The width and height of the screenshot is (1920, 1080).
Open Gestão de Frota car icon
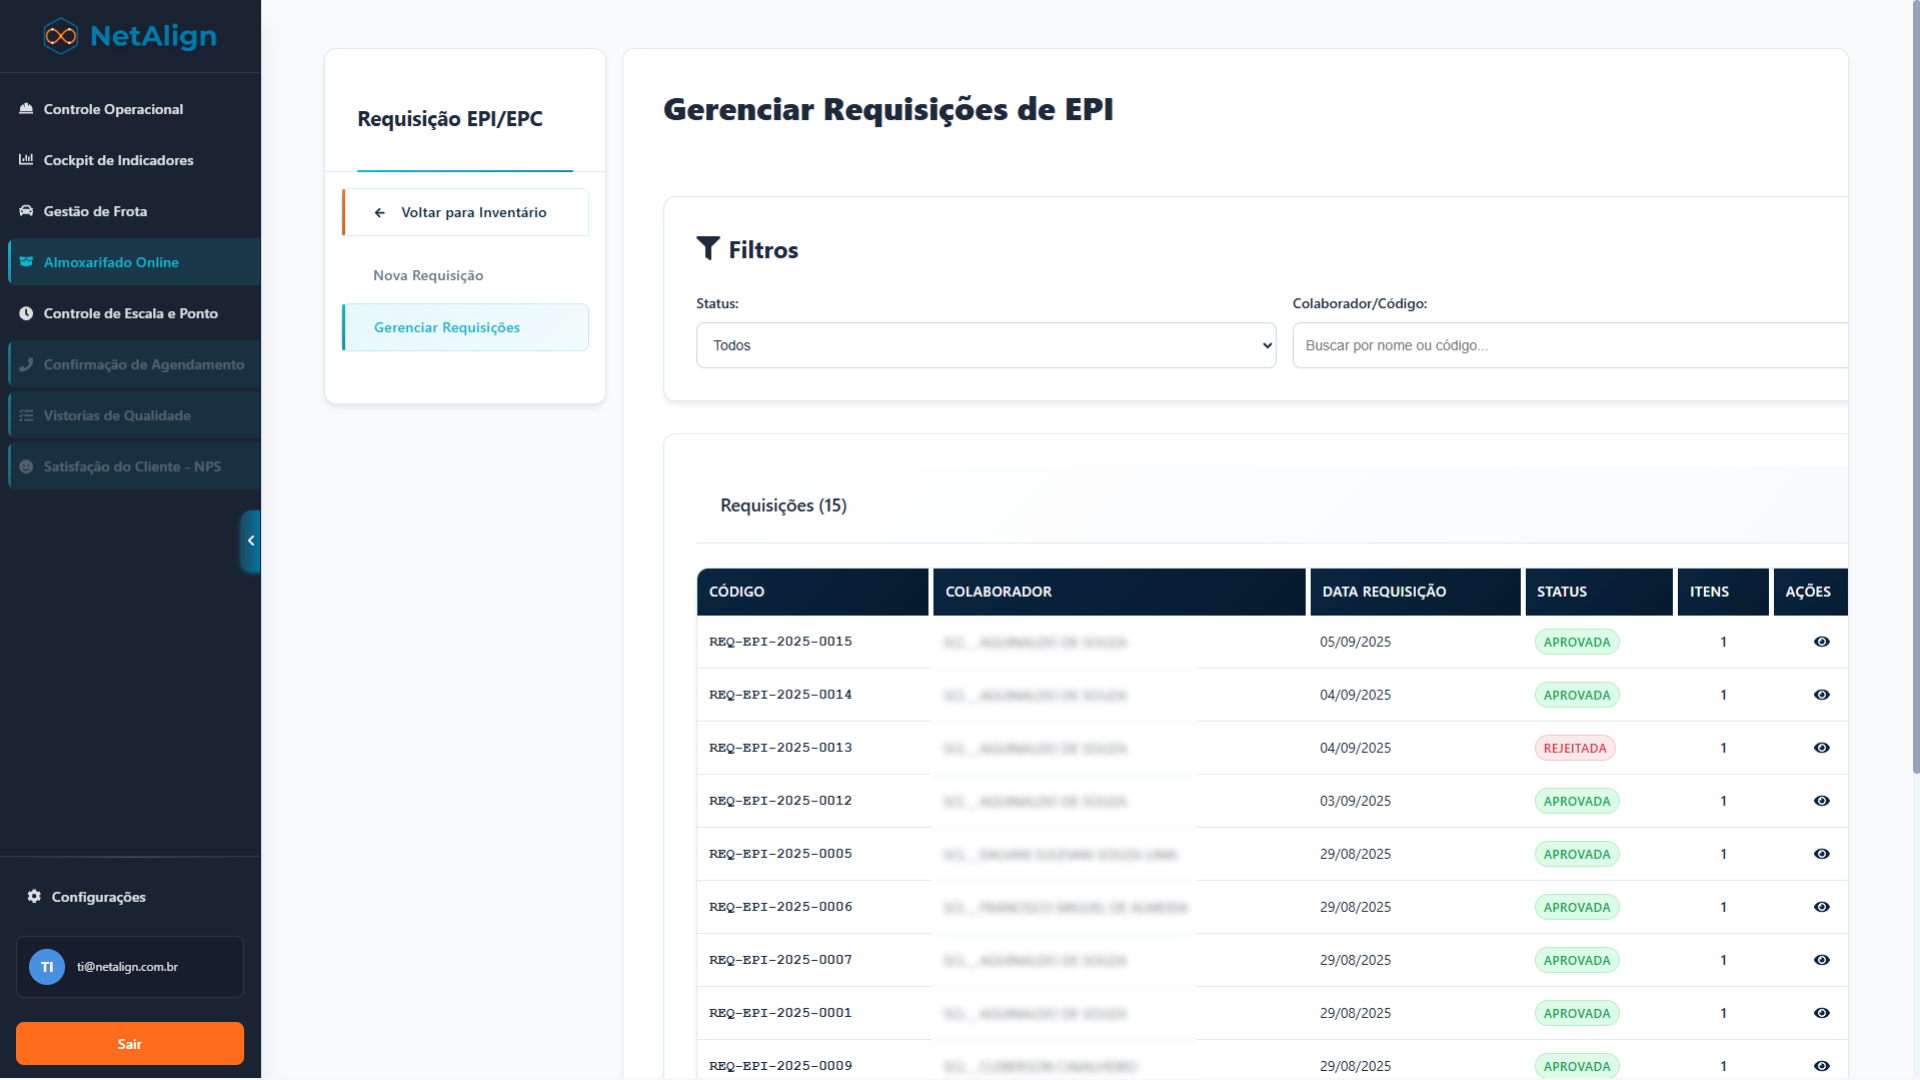click(x=26, y=211)
